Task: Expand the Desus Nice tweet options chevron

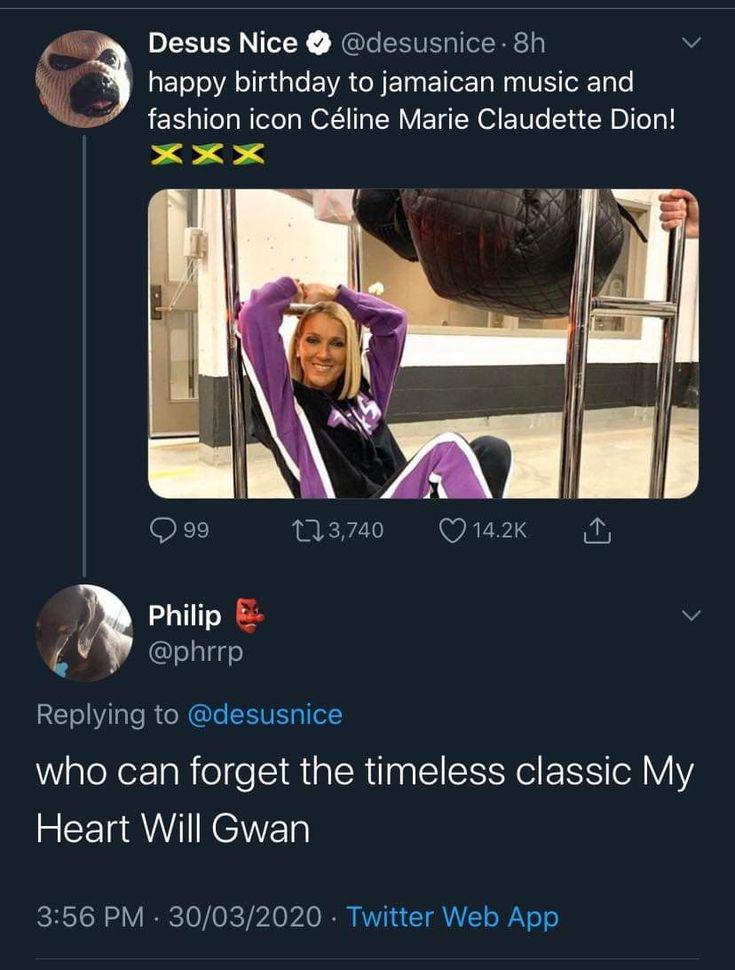Action: (691, 43)
